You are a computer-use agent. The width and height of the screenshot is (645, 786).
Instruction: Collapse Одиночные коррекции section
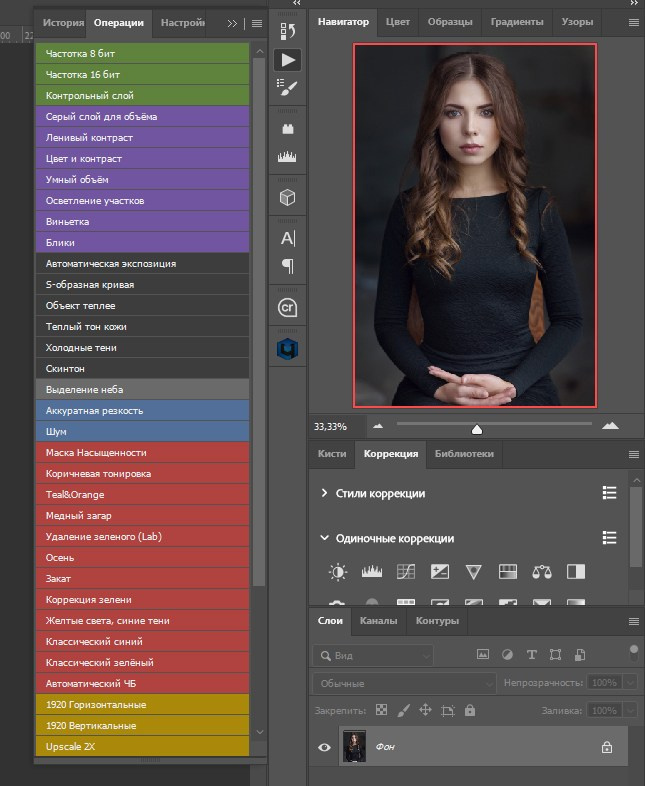pyautogui.click(x=324, y=538)
